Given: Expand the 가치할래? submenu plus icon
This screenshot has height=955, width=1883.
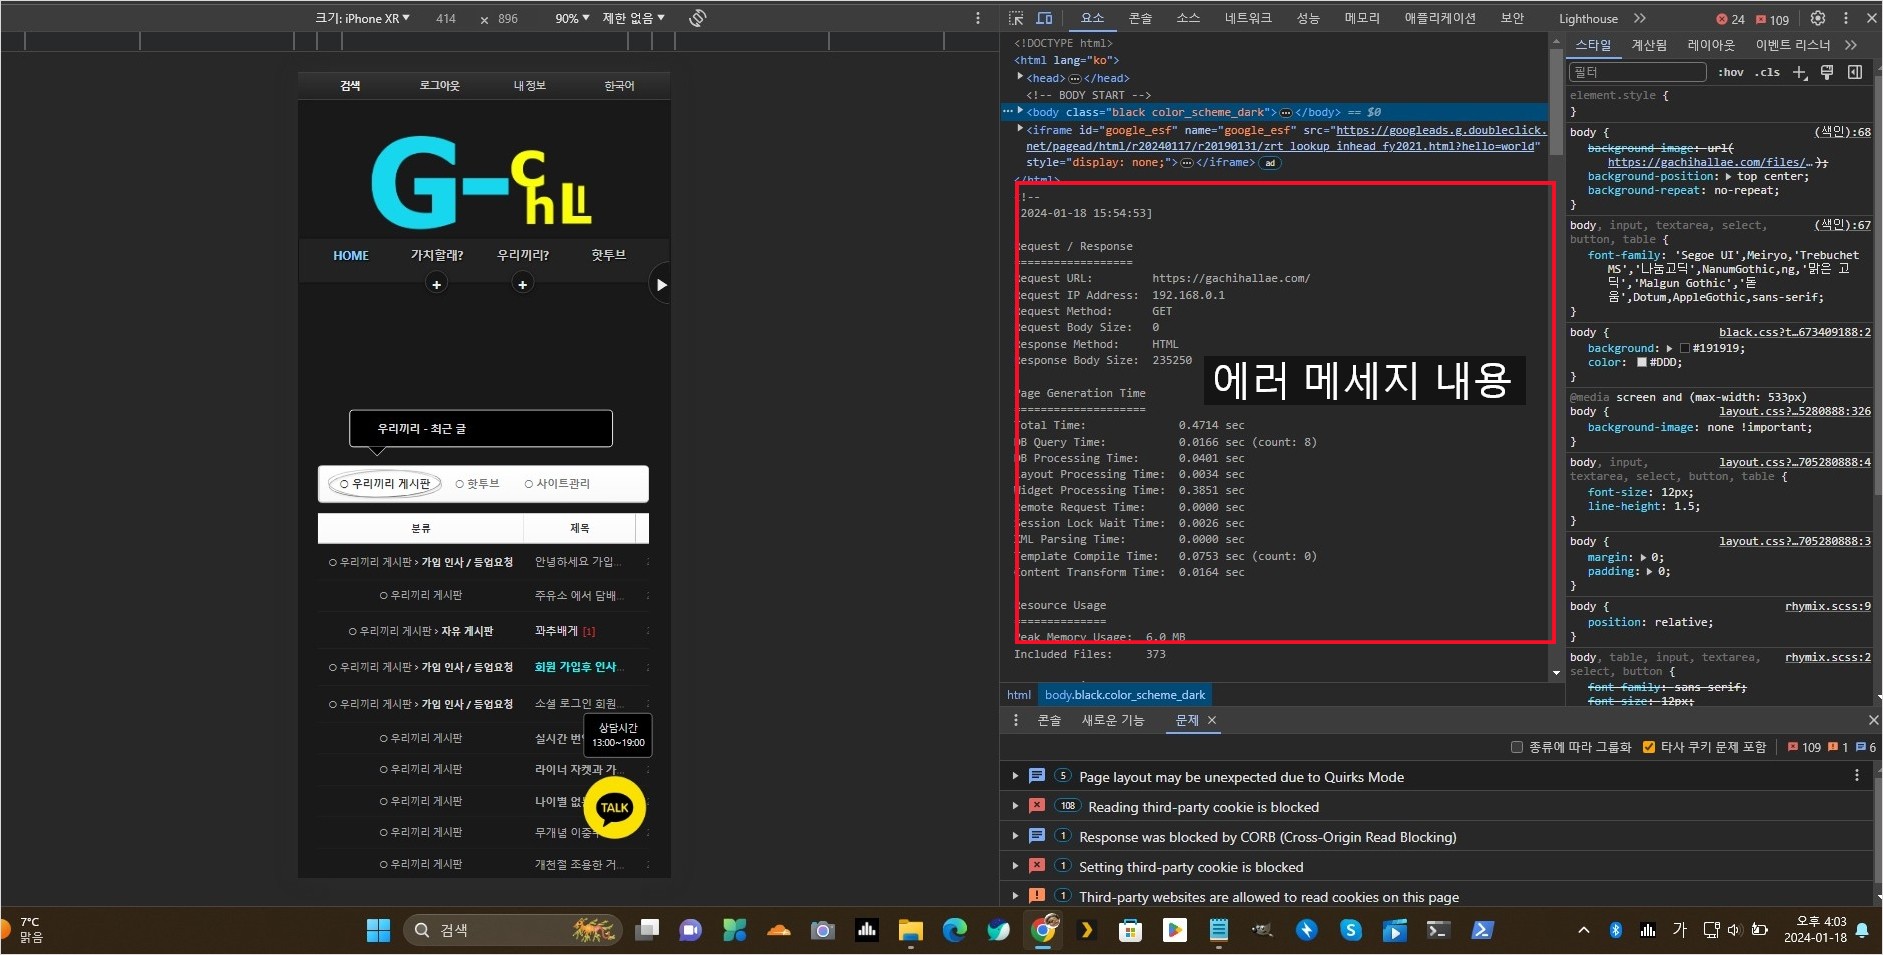Looking at the screenshot, I should point(436,285).
